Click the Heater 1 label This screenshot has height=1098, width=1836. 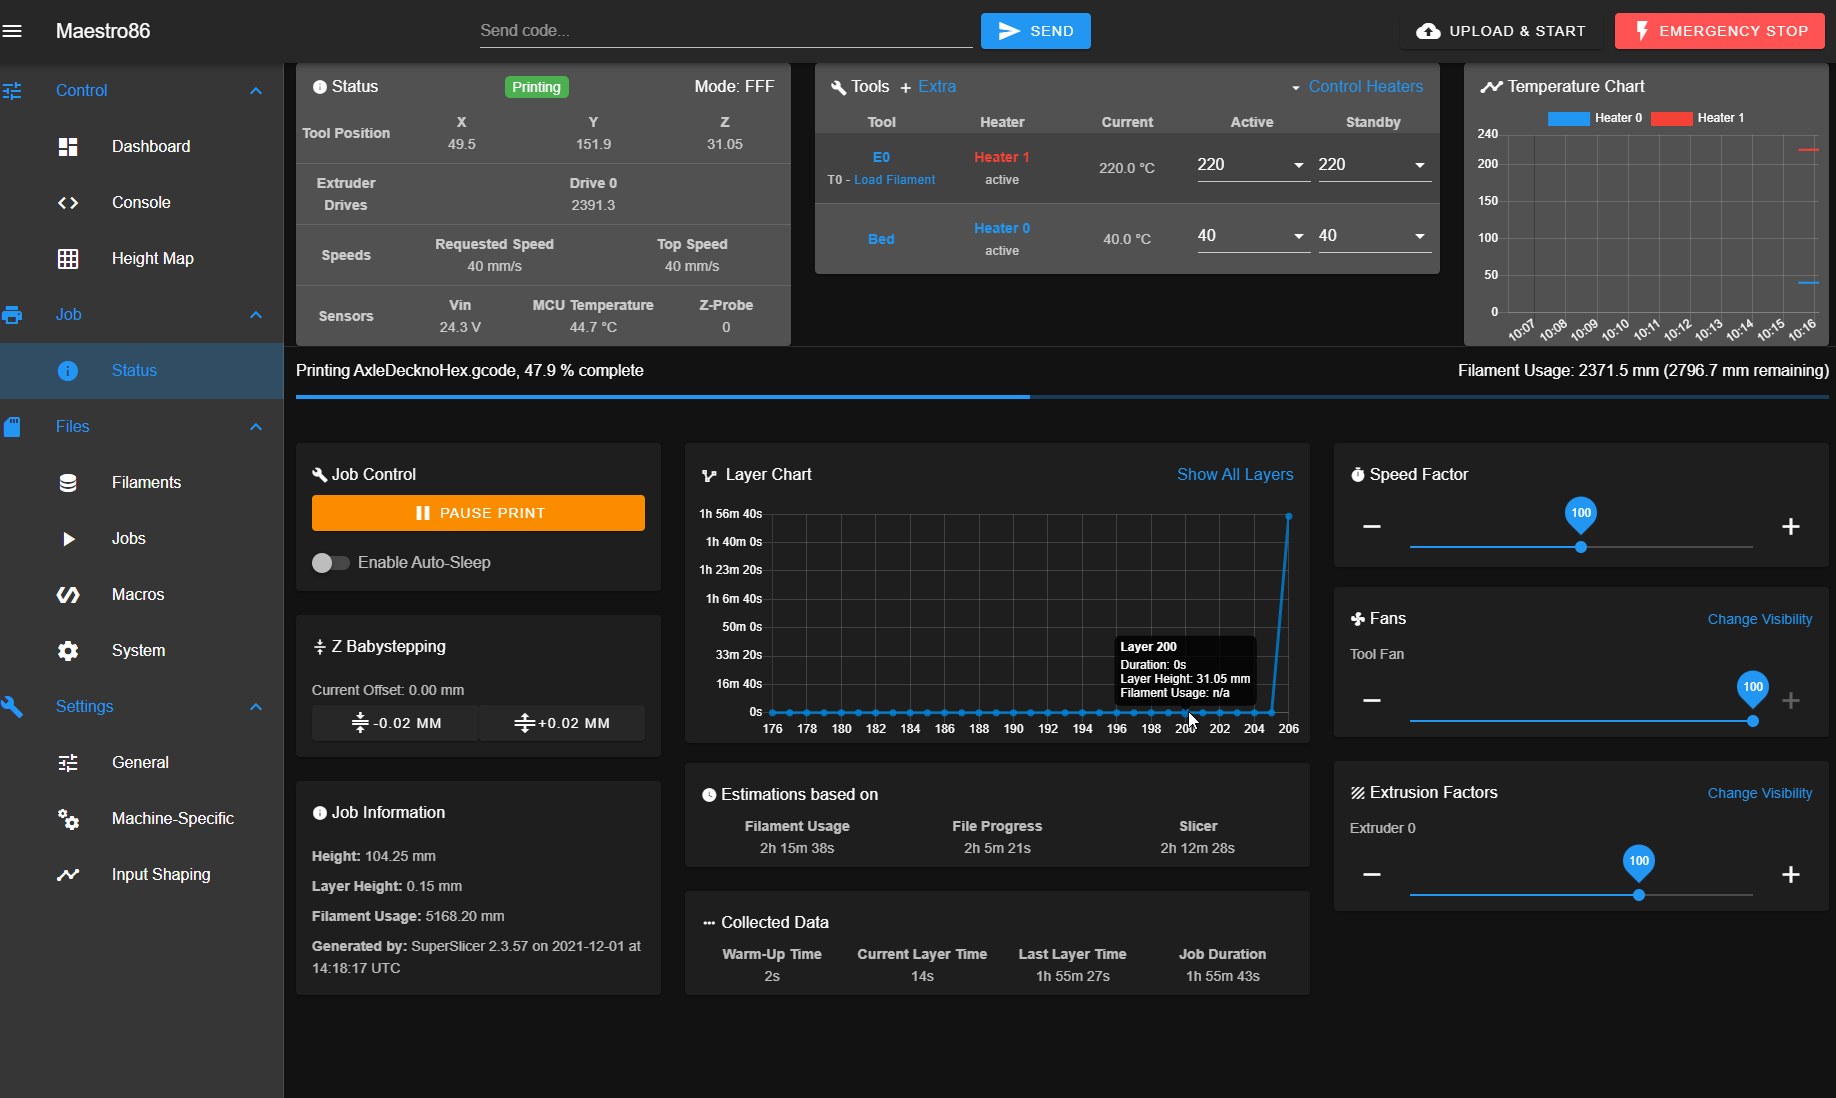1002,158
